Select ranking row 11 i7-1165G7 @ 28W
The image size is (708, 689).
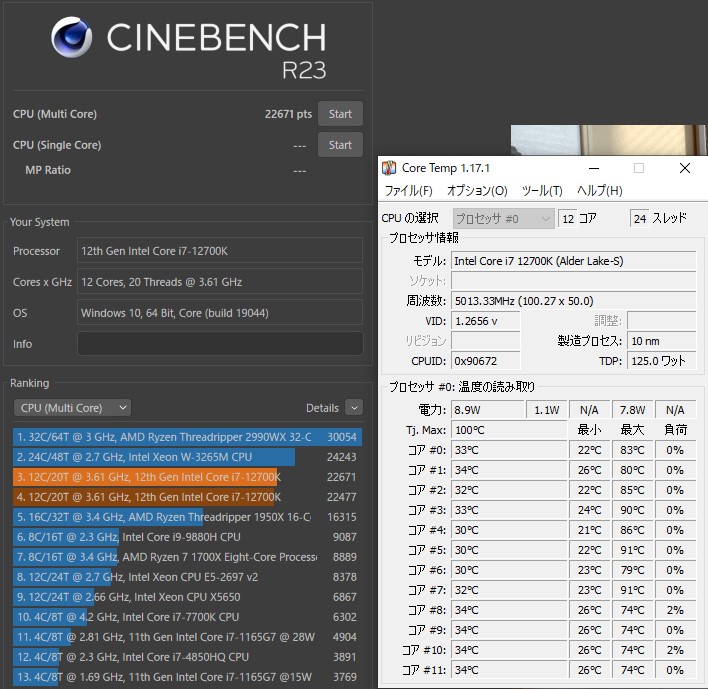click(x=187, y=637)
